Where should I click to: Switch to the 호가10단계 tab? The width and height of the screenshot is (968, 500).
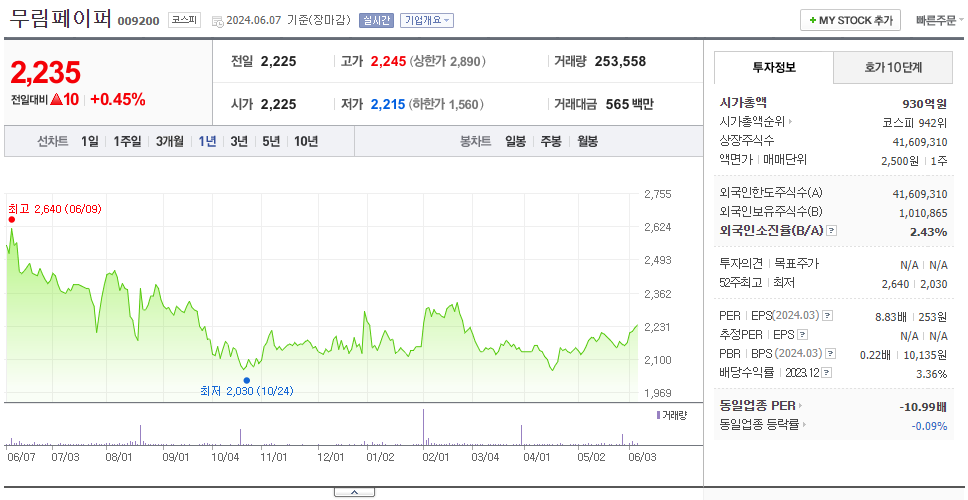pyautogui.click(x=893, y=67)
